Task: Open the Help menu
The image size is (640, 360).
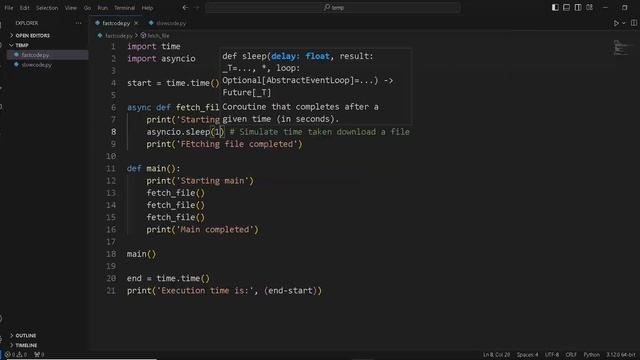Action: tap(147, 8)
